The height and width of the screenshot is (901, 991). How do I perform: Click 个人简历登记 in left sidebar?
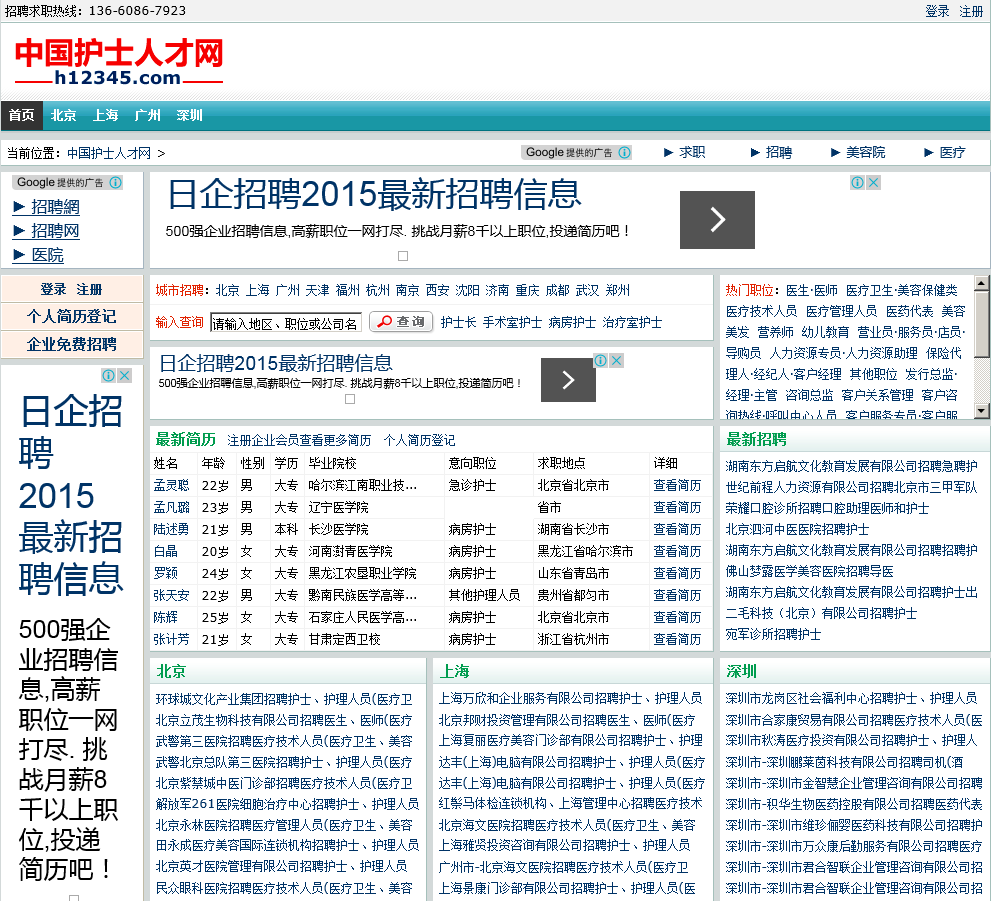(72, 317)
